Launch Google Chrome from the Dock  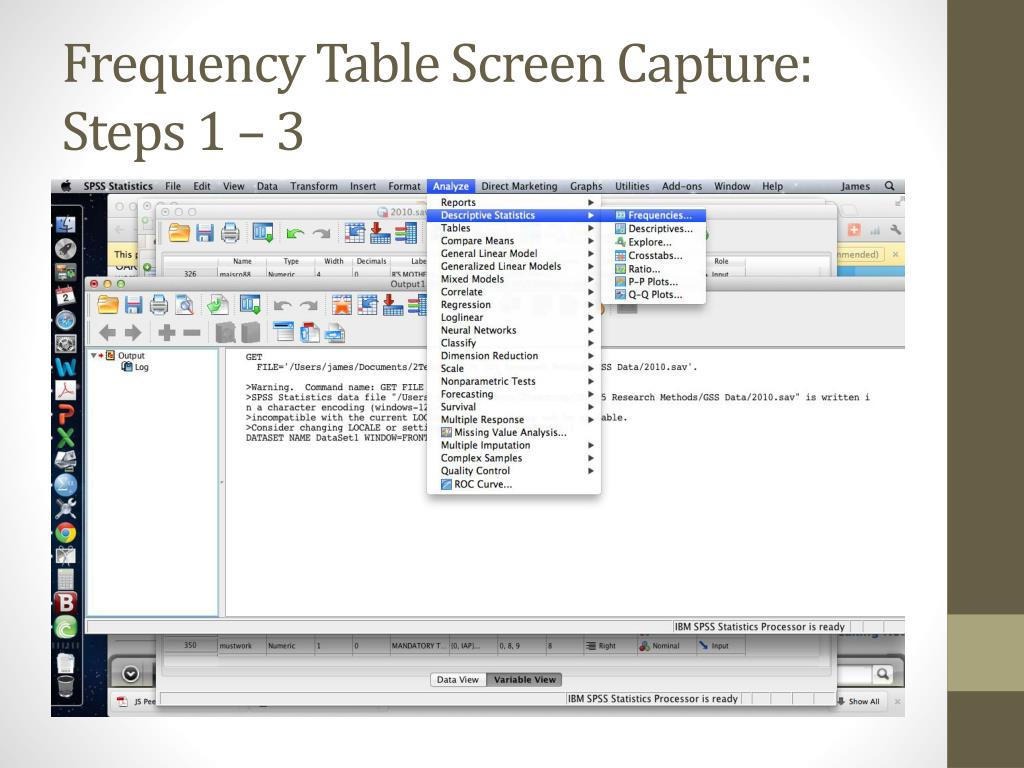point(65,534)
